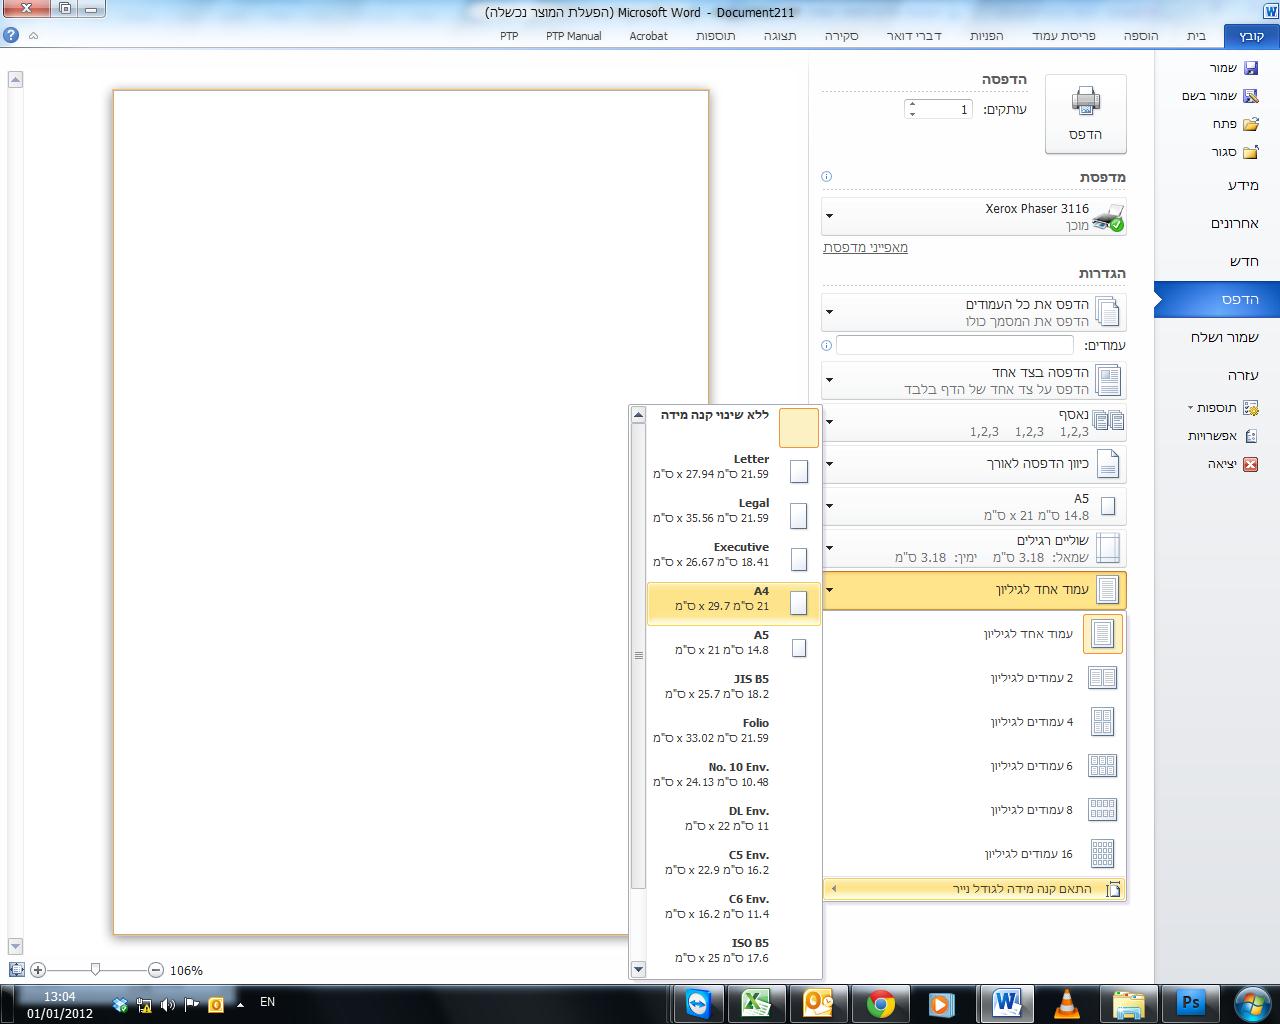Increase copies with up stepper arrow

click(912, 104)
